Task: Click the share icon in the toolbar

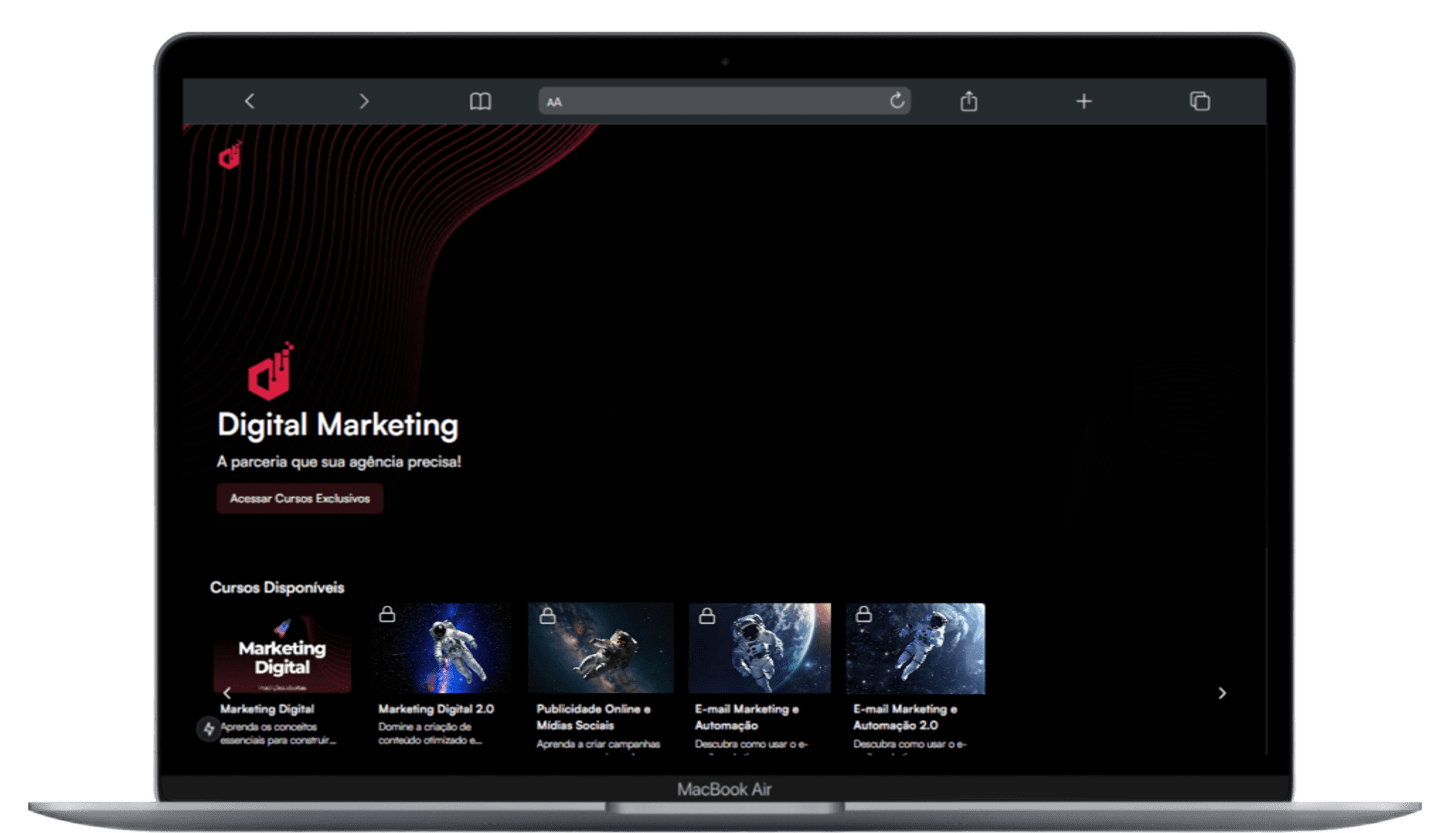Action: point(968,101)
